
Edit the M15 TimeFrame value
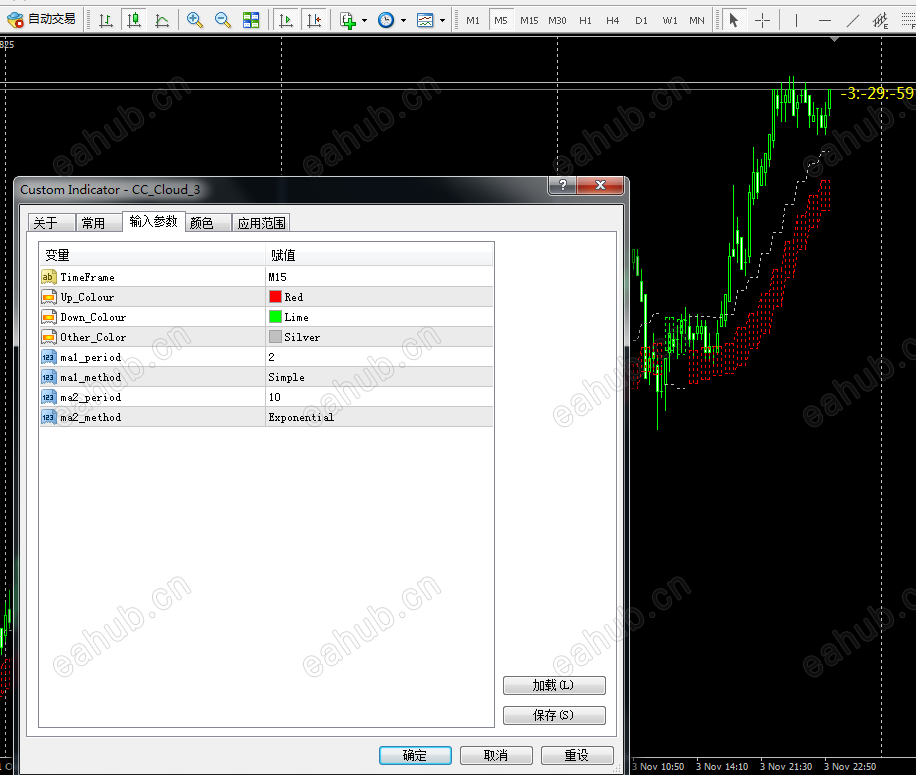pos(379,277)
